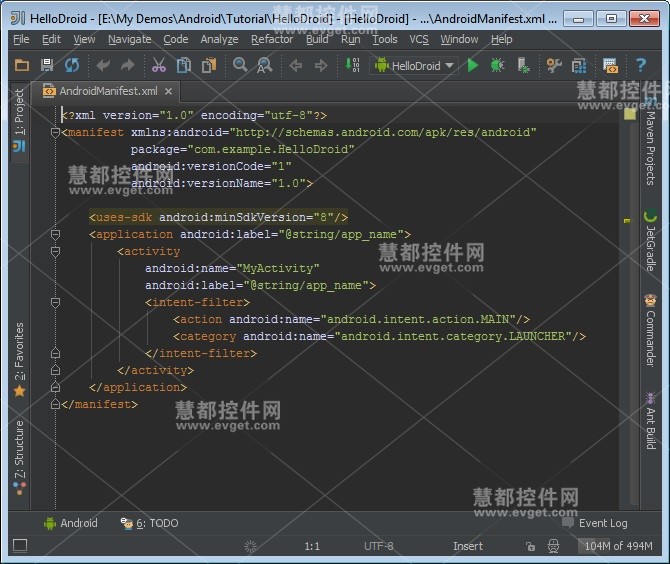Image resolution: width=670 pixels, height=564 pixels.
Task: Paste from clipboard toolbar icon
Action: (209, 65)
